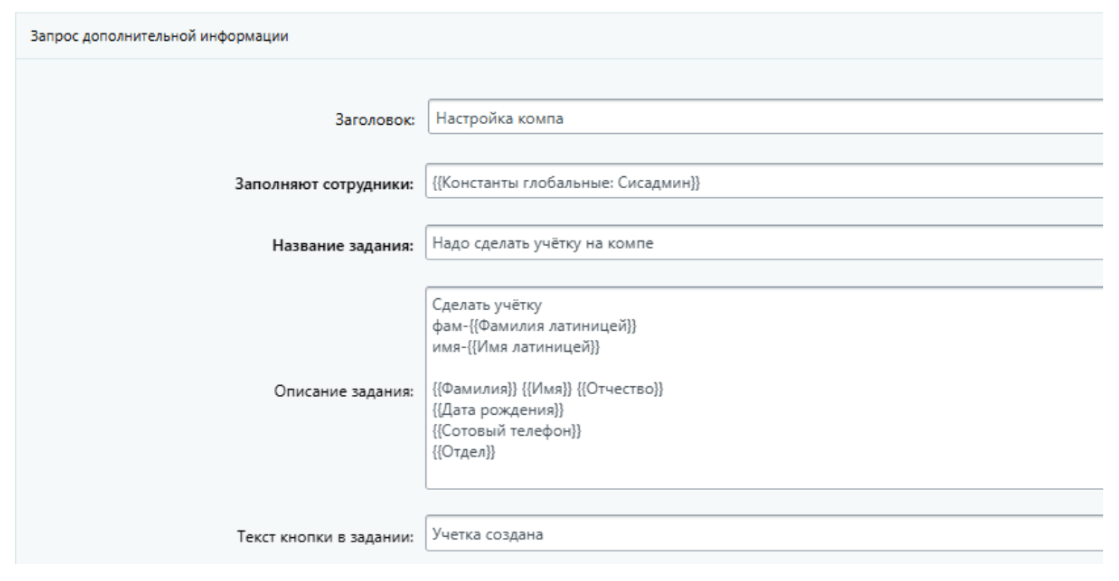Click the "Описание задания:" label
The height and width of the screenshot is (581, 1119).
point(344,392)
